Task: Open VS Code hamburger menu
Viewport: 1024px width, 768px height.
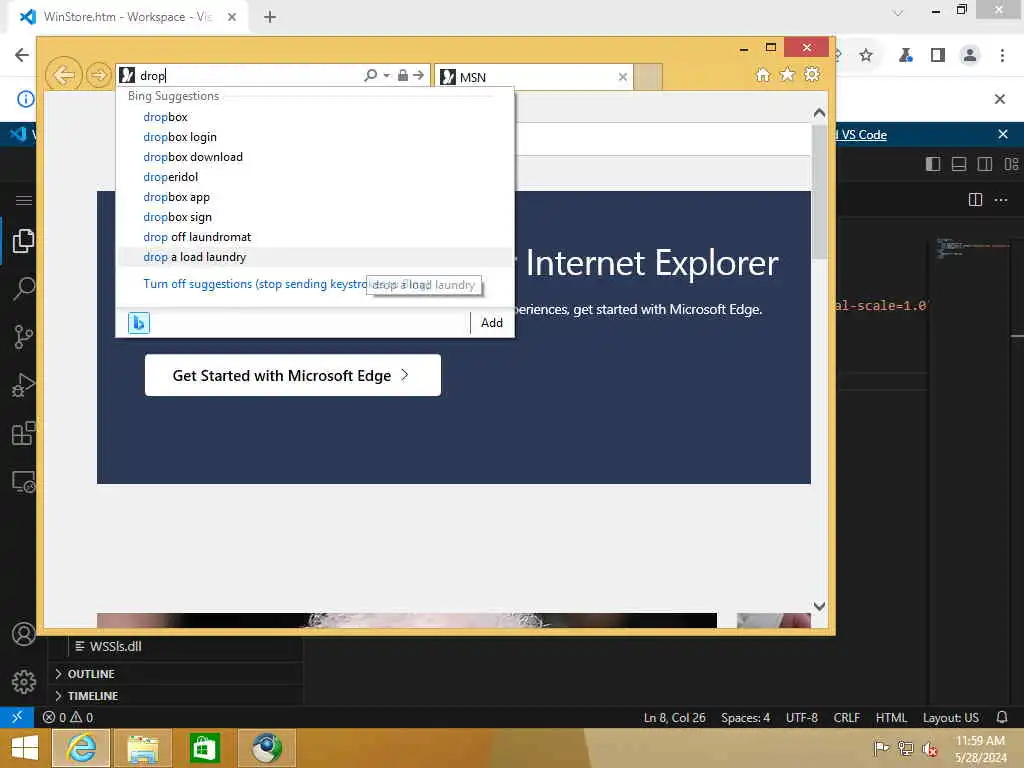Action: tap(24, 200)
